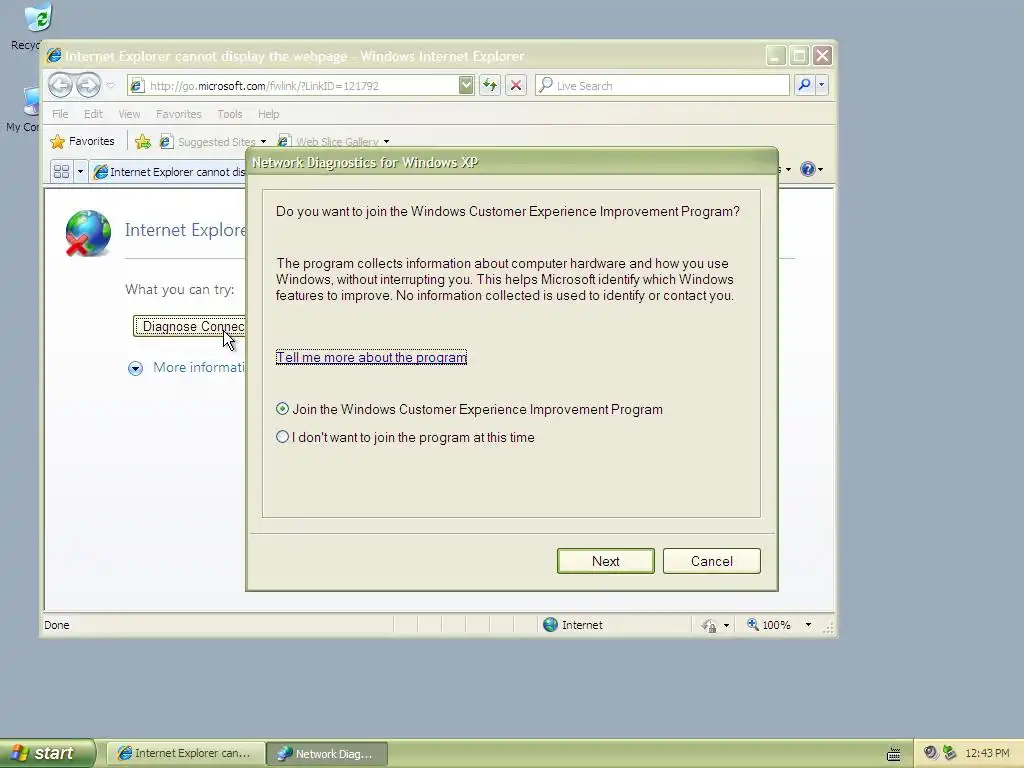Open search provider options dropdown
Screen dimensions: 1024x768
click(x=822, y=85)
